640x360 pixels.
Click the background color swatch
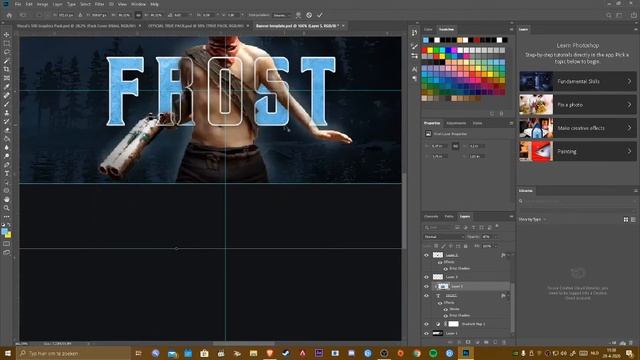(x=9, y=235)
